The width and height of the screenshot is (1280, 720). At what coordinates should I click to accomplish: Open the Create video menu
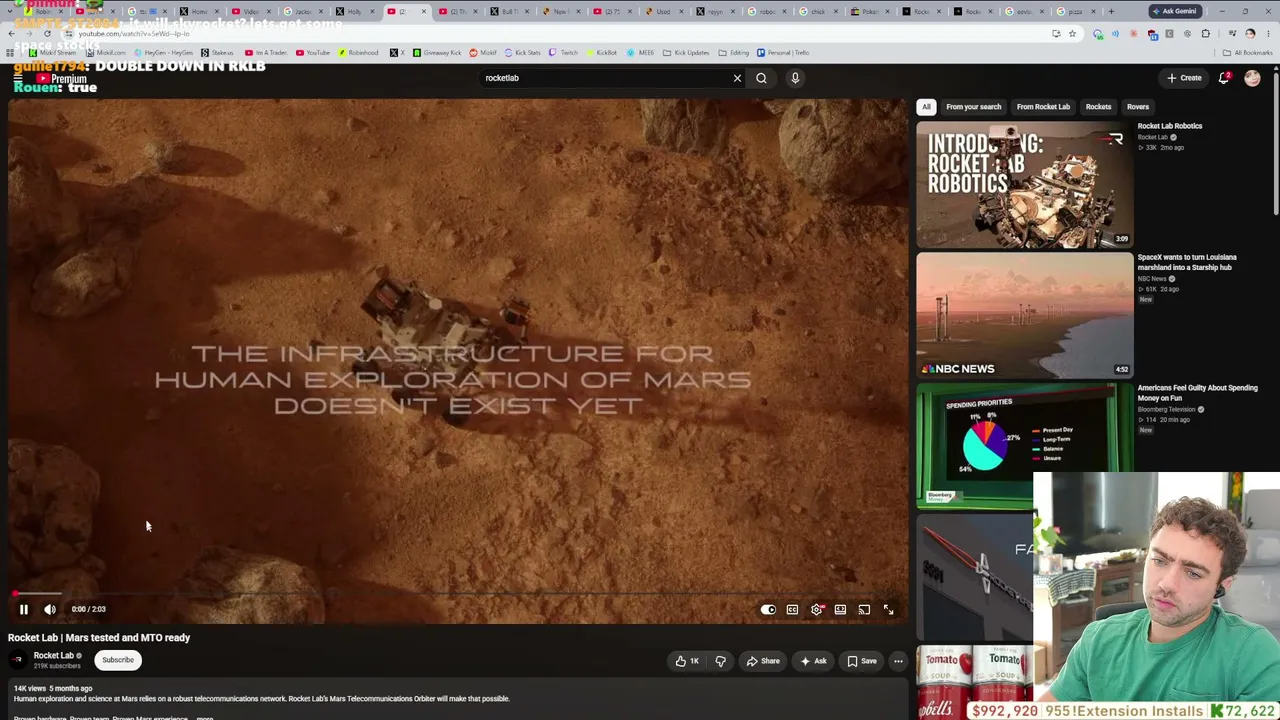click(1184, 78)
